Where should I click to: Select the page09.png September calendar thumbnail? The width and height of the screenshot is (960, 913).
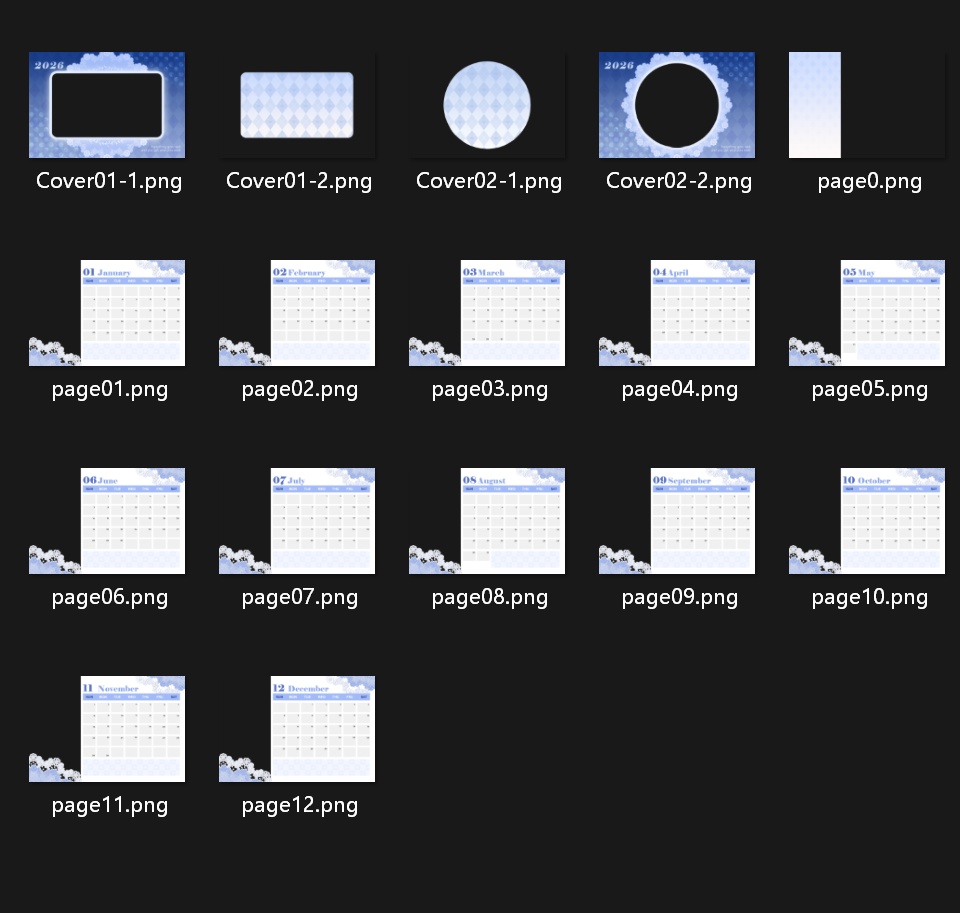point(677,521)
